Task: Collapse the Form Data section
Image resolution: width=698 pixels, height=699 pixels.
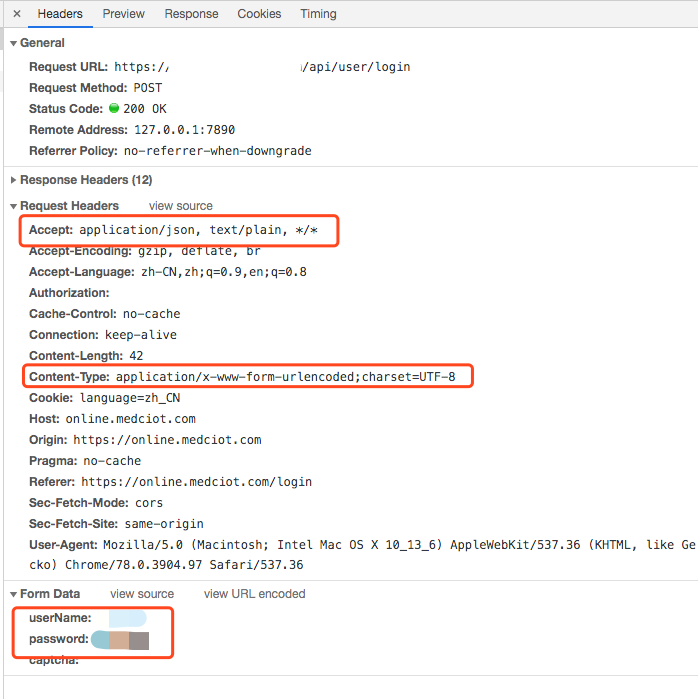Action: (13, 594)
